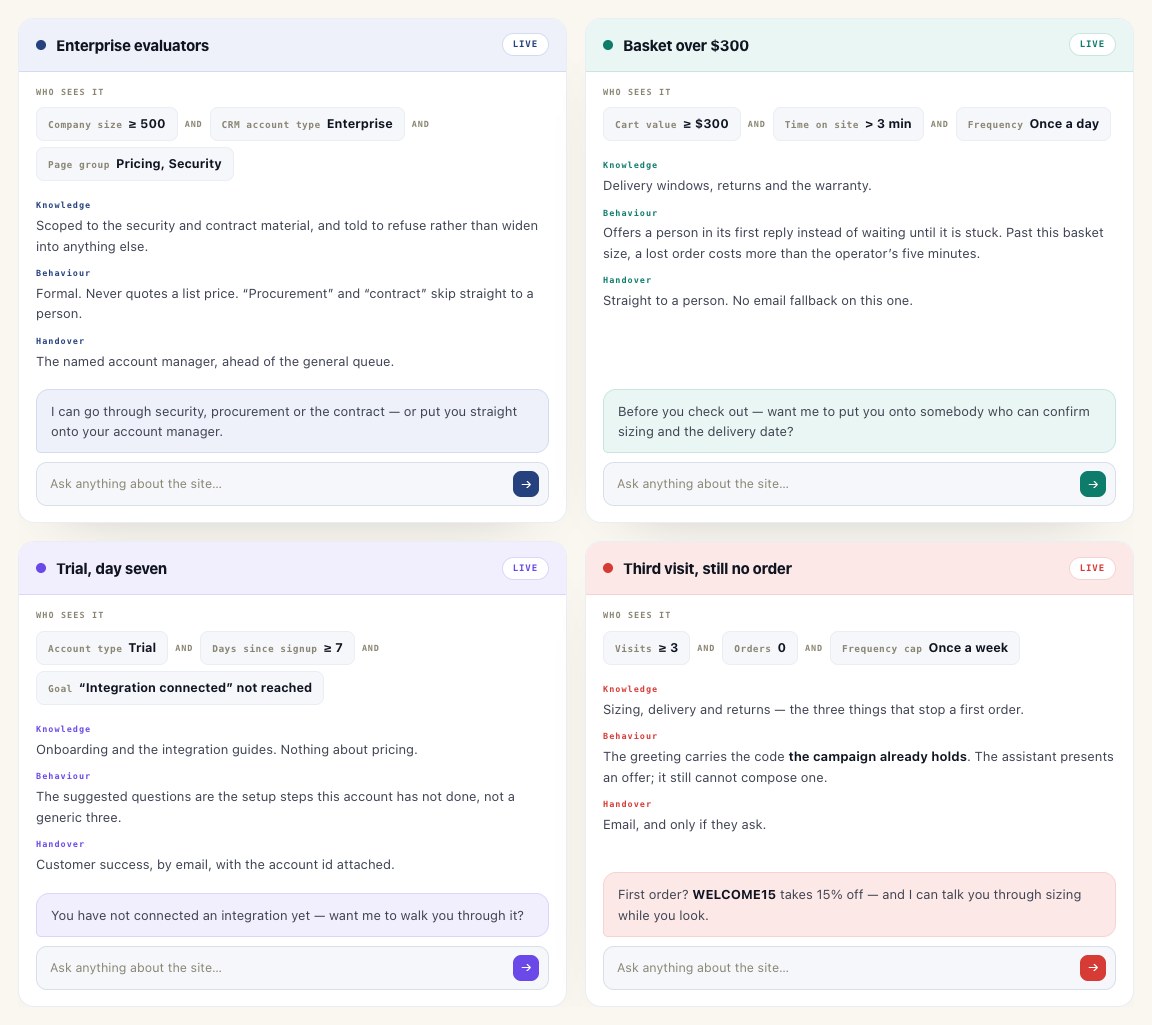Image resolution: width=1152 pixels, height=1025 pixels.
Task: Select the CRM account type Enterprise chip
Action: point(307,124)
